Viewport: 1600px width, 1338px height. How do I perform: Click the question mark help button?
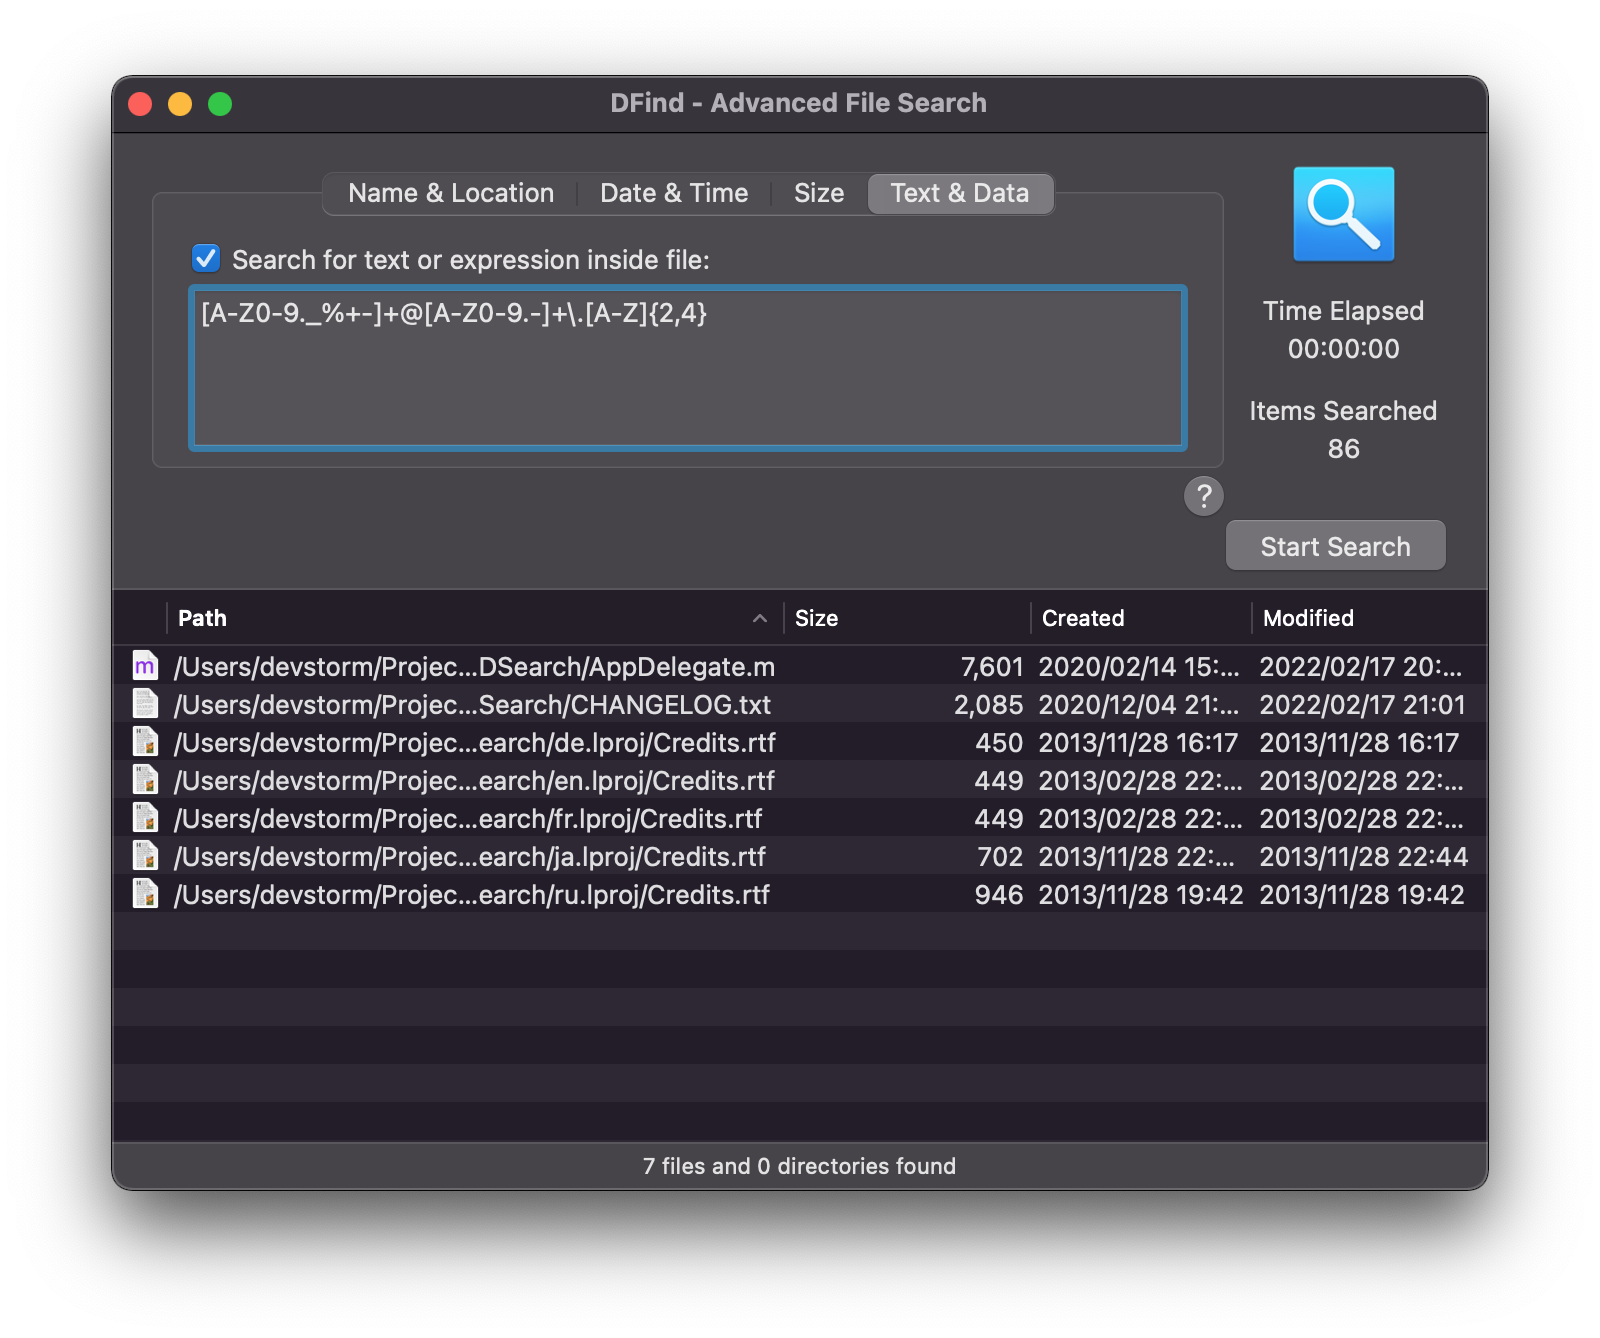[1204, 496]
